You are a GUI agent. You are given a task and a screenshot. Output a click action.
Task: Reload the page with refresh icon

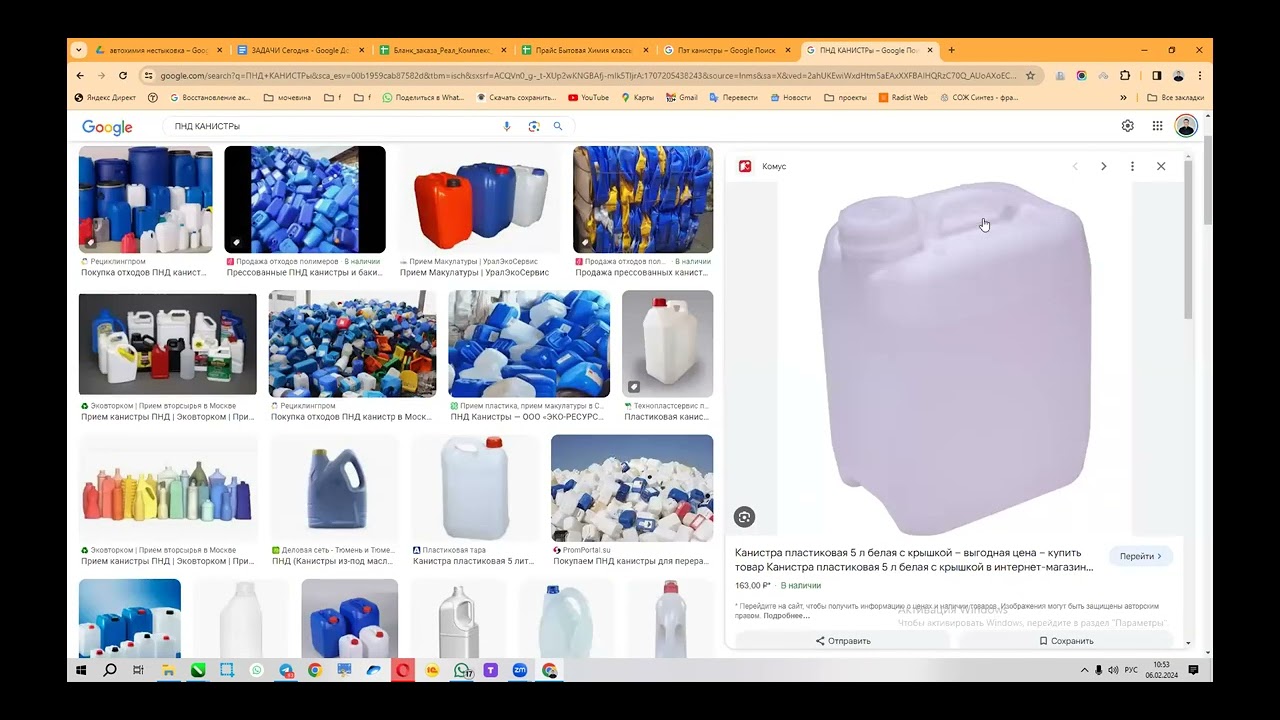[x=123, y=75]
